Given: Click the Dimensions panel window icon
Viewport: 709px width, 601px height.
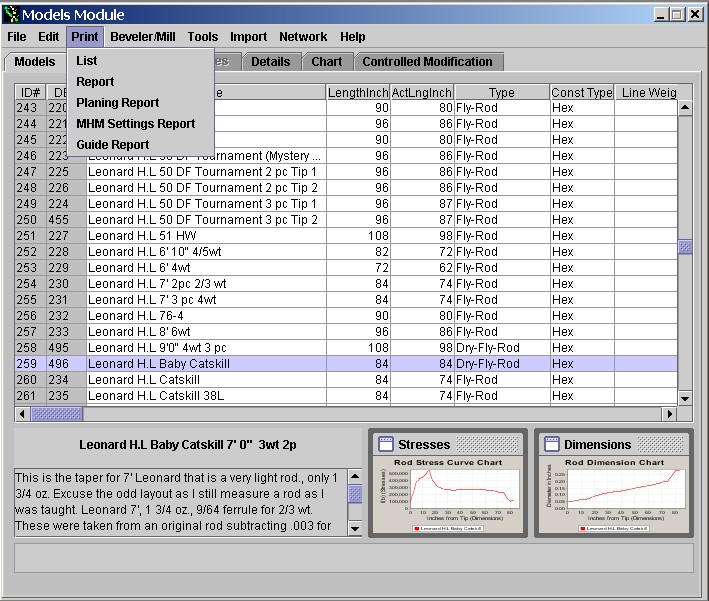Looking at the screenshot, I should (x=550, y=444).
